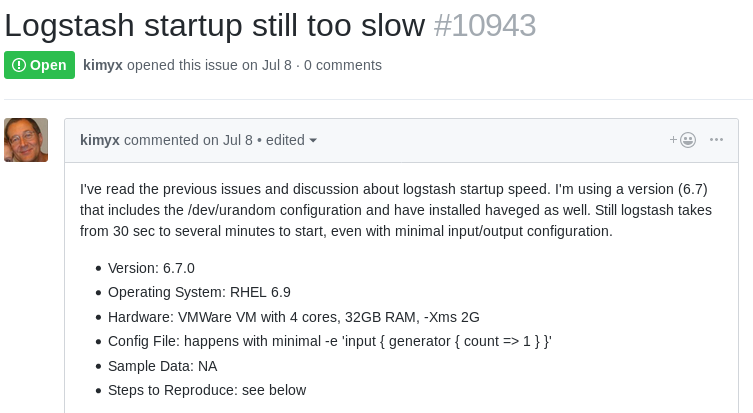The image size is (753, 413).
Task: Open kimyx's profile picture
Action: click(26, 140)
